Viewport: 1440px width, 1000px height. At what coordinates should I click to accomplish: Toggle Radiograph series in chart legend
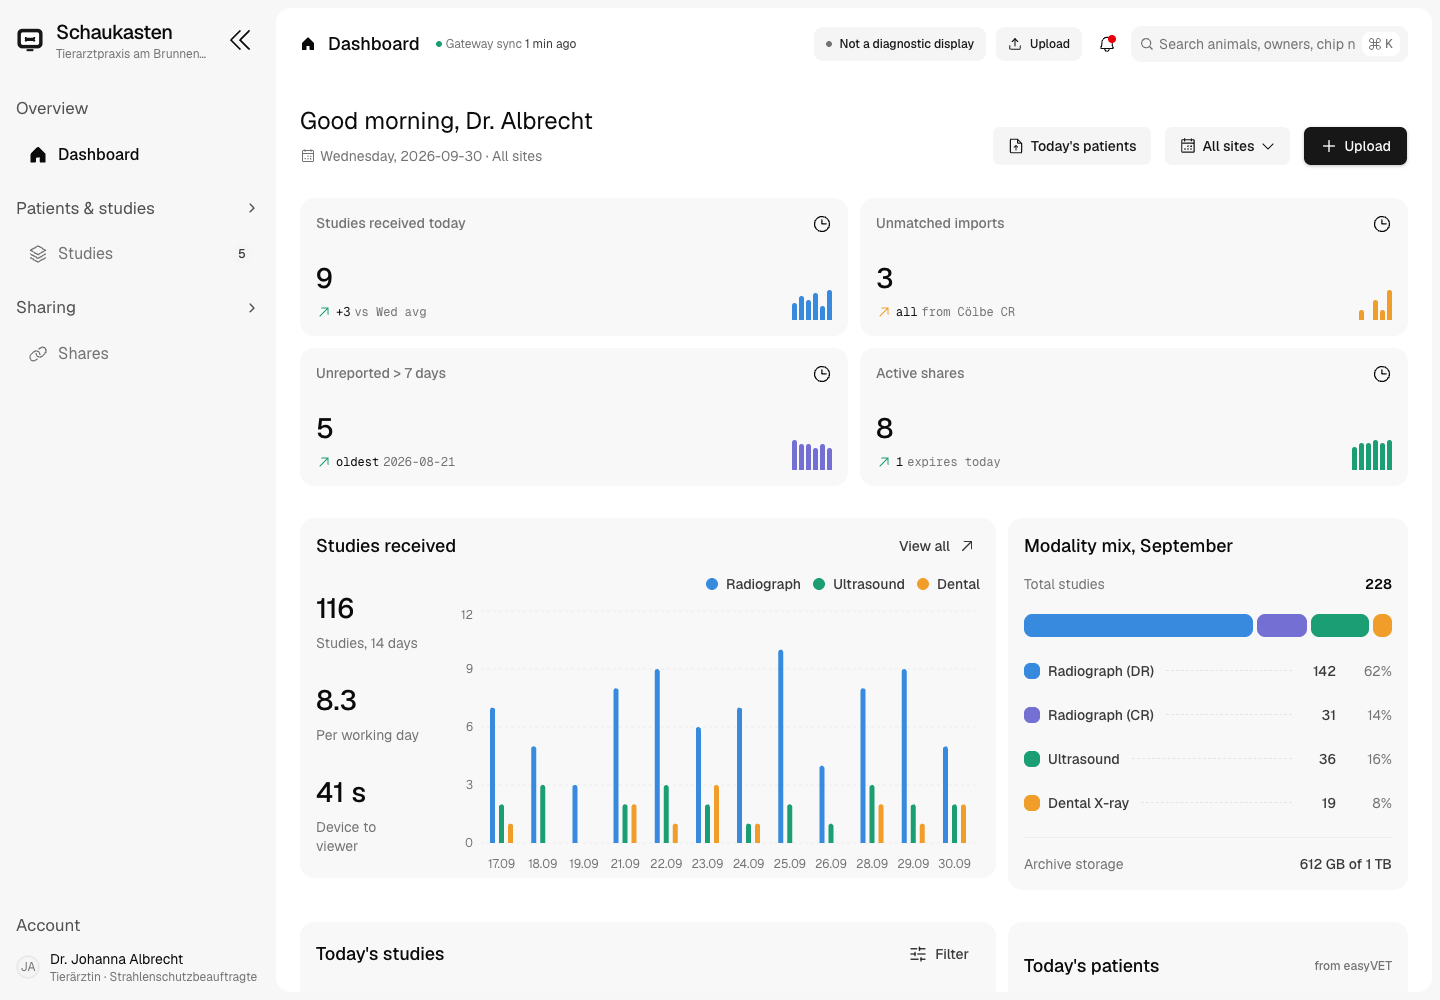click(753, 584)
